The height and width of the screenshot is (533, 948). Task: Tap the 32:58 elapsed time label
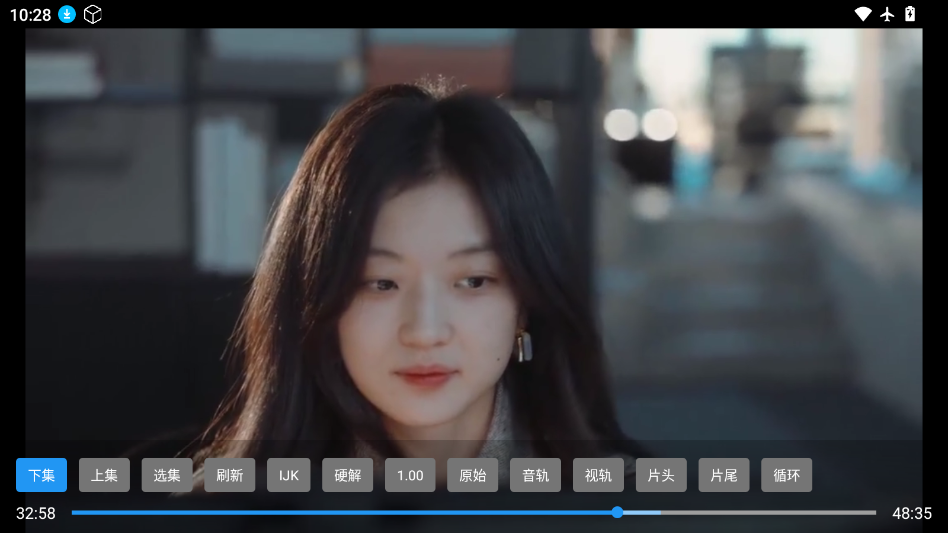pos(36,513)
